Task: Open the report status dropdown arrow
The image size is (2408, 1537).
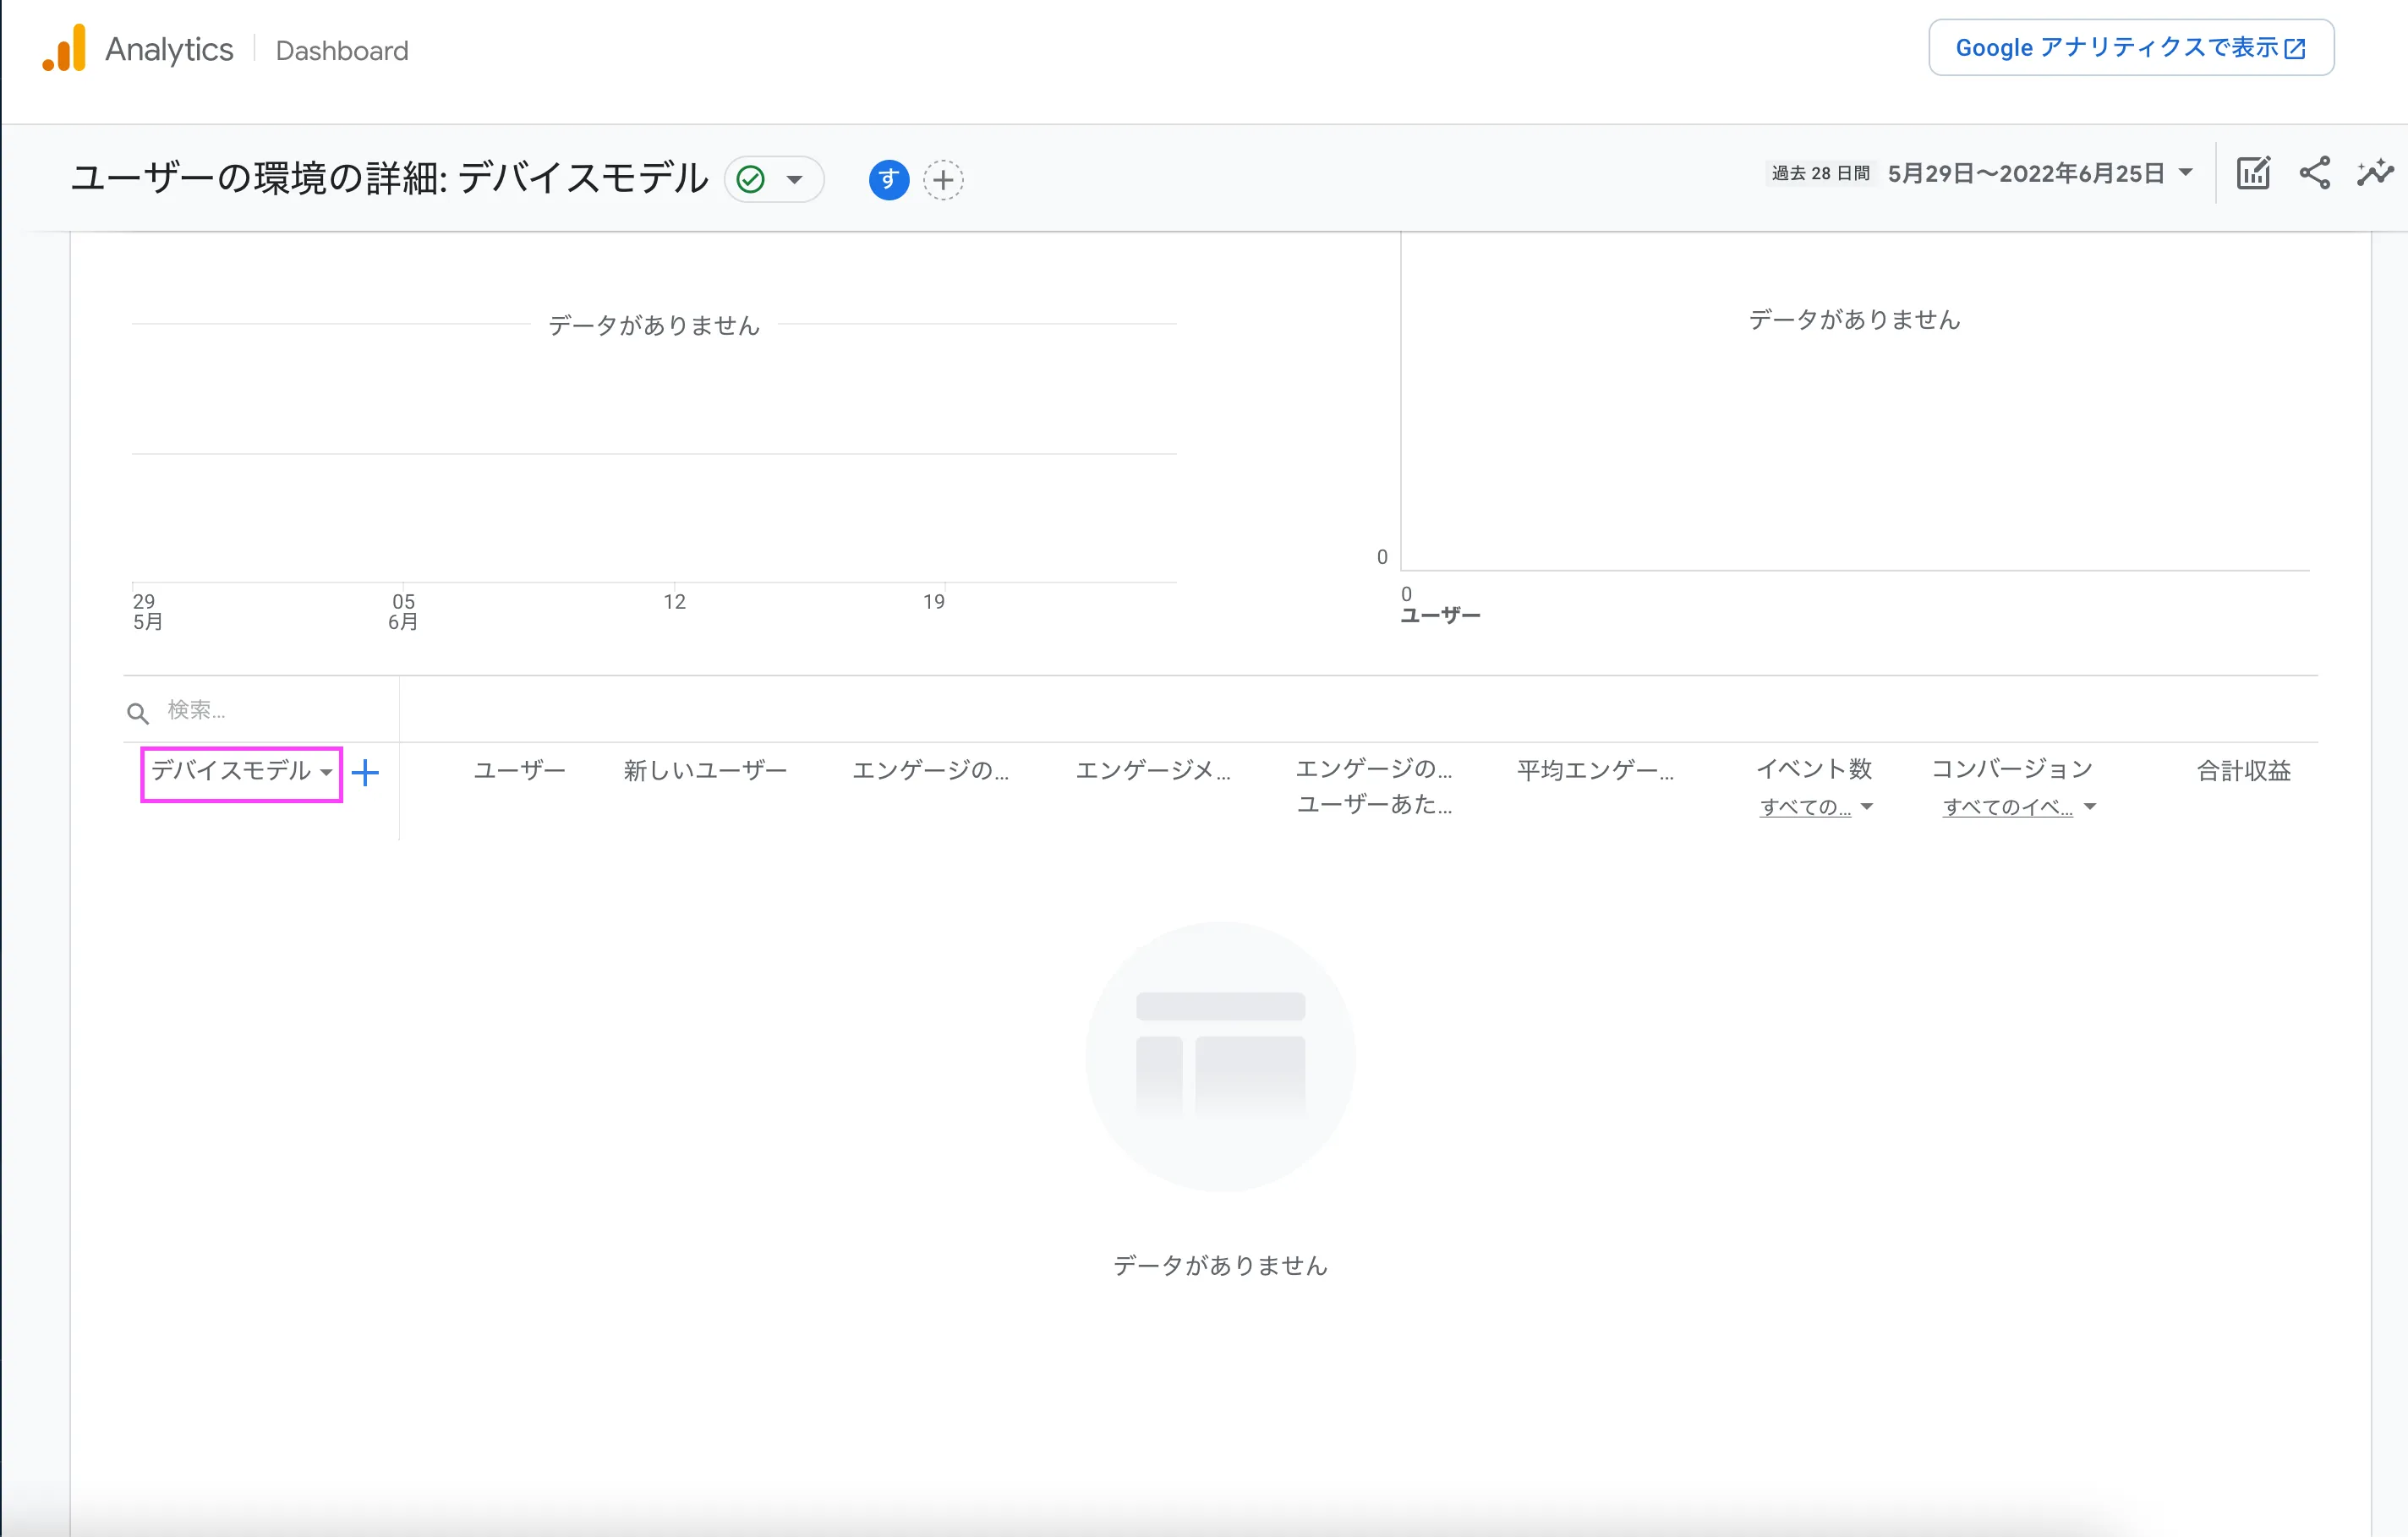Action: click(x=795, y=180)
